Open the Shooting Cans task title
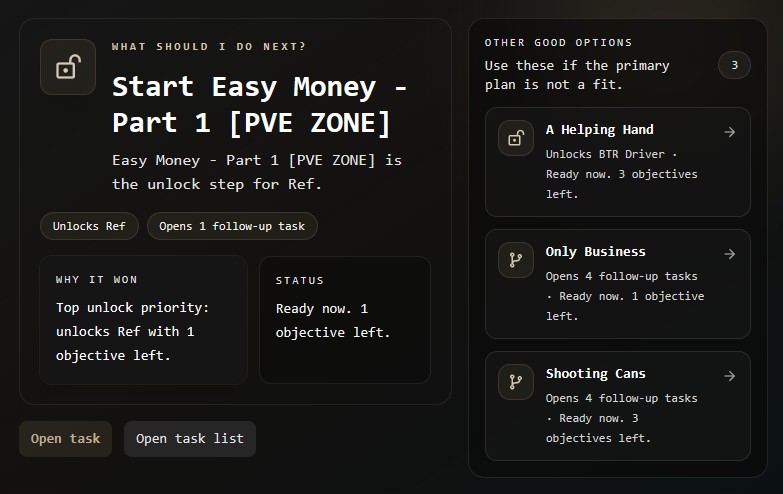783x494 pixels. (x=595, y=374)
